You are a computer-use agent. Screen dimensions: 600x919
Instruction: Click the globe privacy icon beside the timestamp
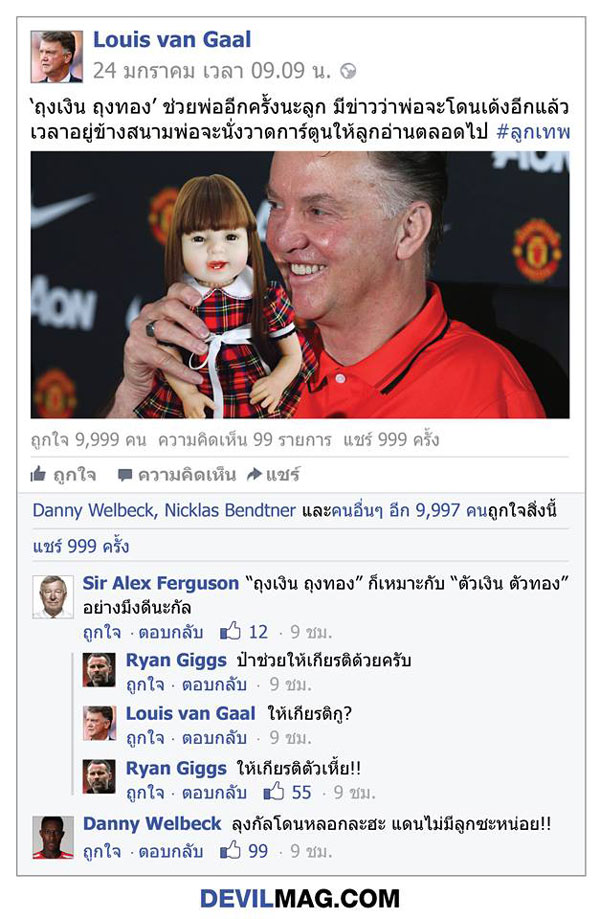348,72
